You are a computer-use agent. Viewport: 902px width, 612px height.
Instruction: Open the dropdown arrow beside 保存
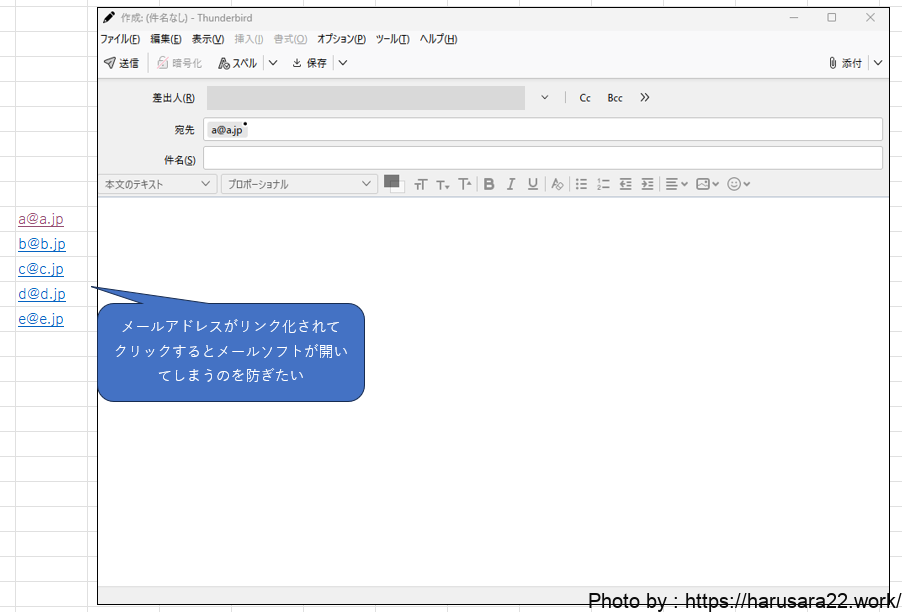tap(343, 63)
